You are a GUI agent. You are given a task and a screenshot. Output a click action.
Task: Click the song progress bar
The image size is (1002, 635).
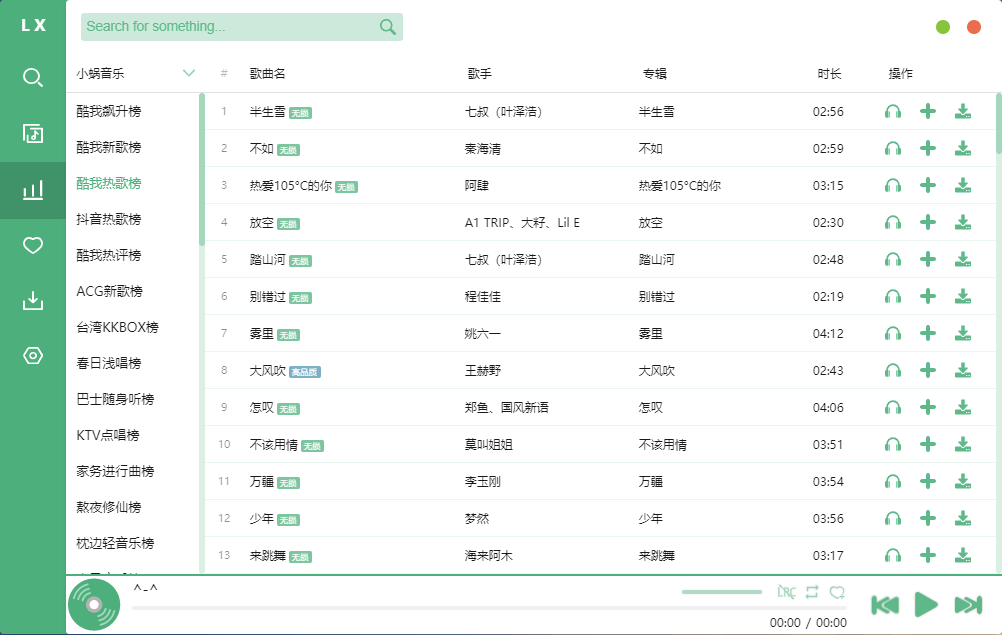(x=489, y=608)
